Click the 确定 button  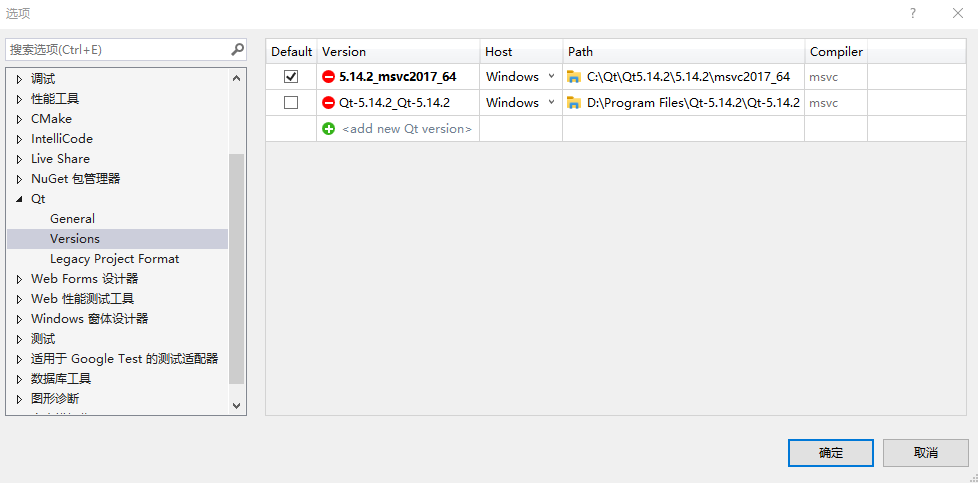coord(830,453)
